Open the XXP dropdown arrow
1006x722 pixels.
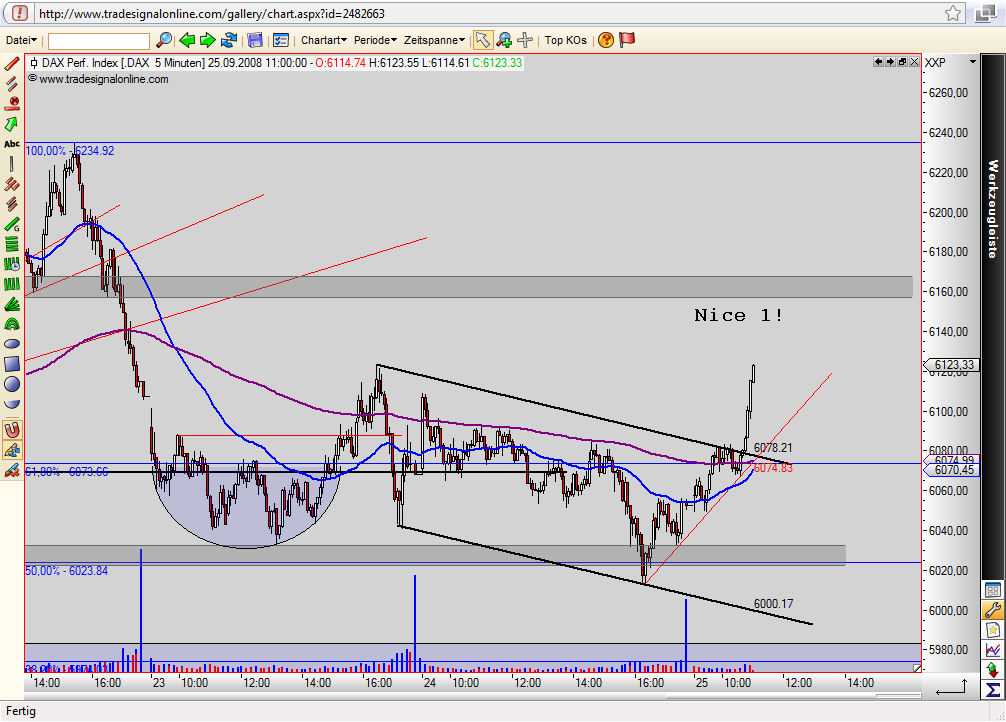(973, 62)
